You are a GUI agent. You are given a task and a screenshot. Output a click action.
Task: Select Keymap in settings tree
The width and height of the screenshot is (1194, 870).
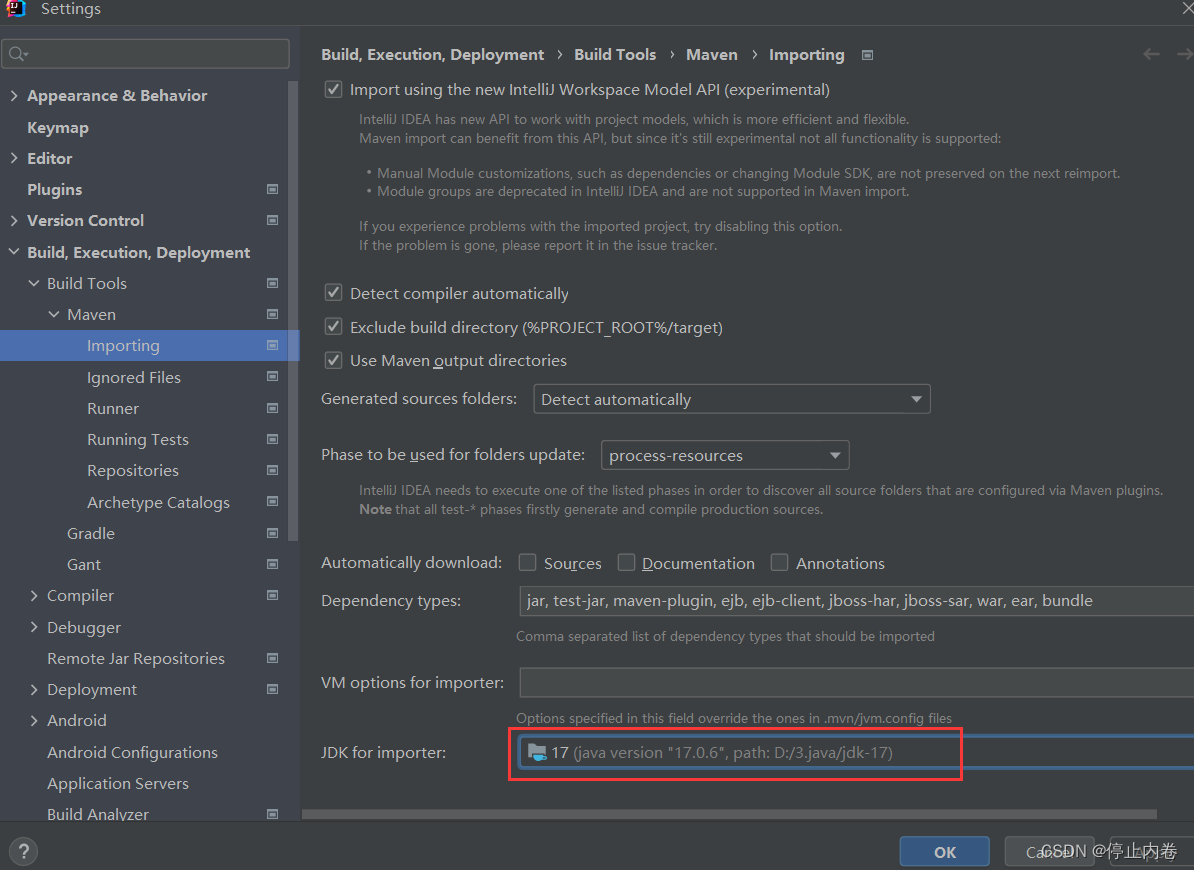(58, 127)
